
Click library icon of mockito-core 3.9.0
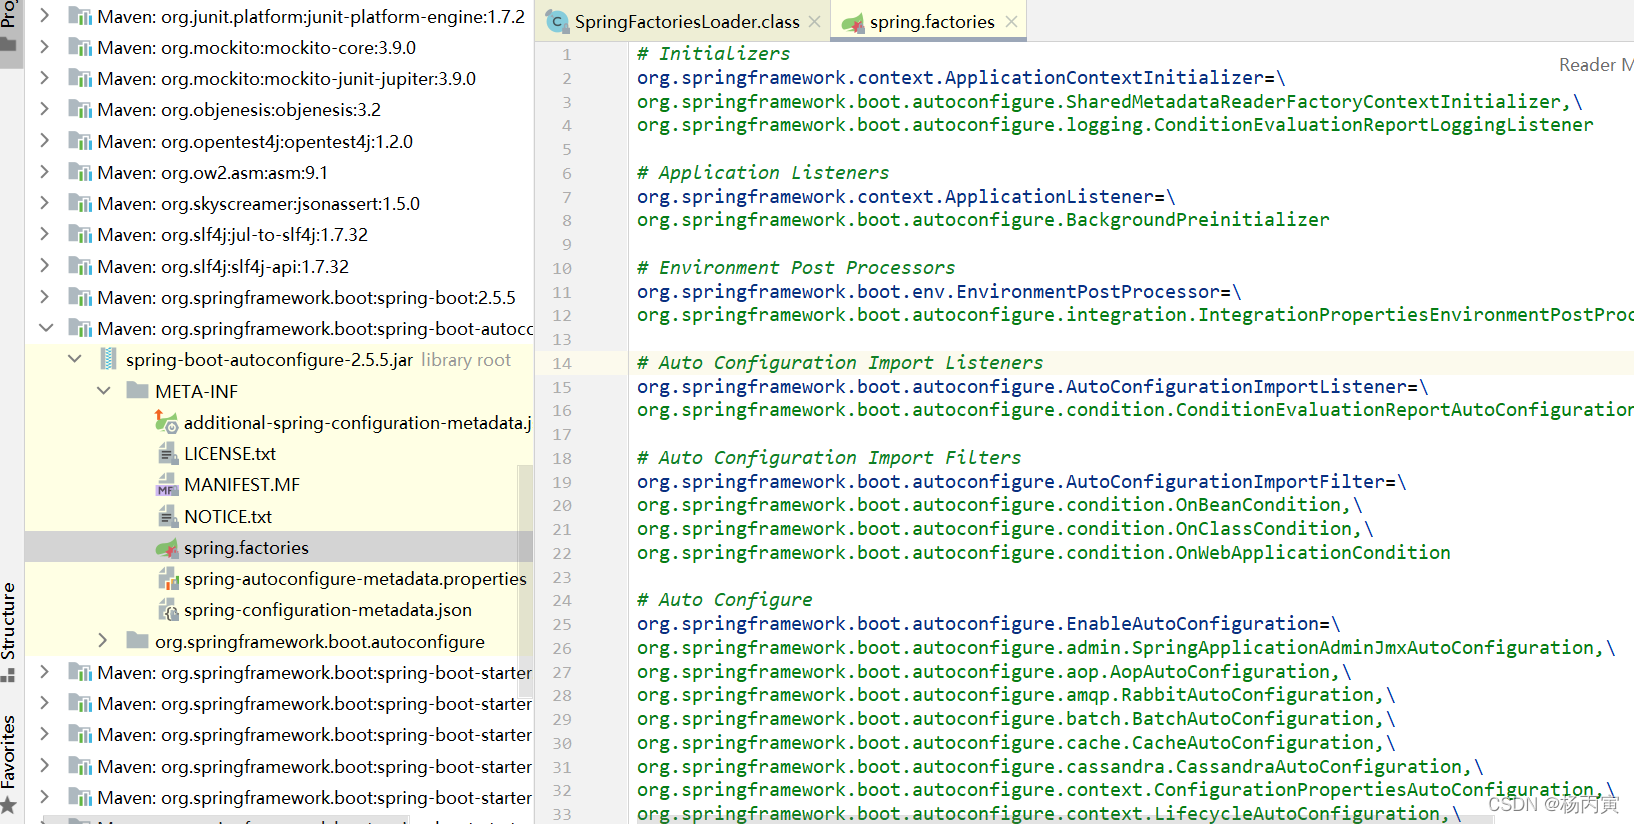pyautogui.click(x=79, y=47)
